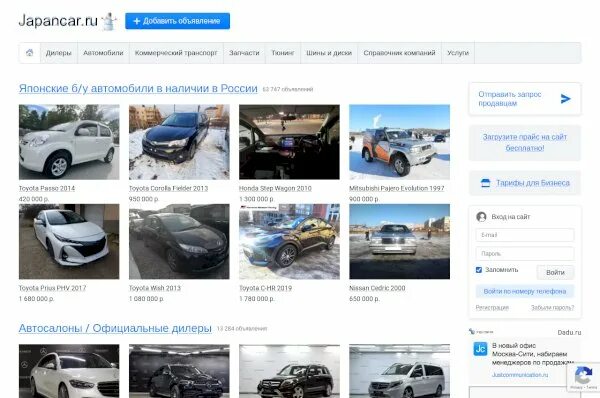This screenshot has height=398, width=600.
Task: Open the Toyota Corolla Fielder 2013 photo
Action: (179, 142)
